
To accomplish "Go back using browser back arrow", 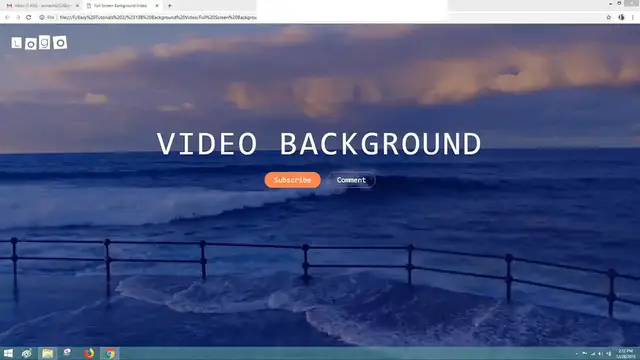I will [7, 18].
